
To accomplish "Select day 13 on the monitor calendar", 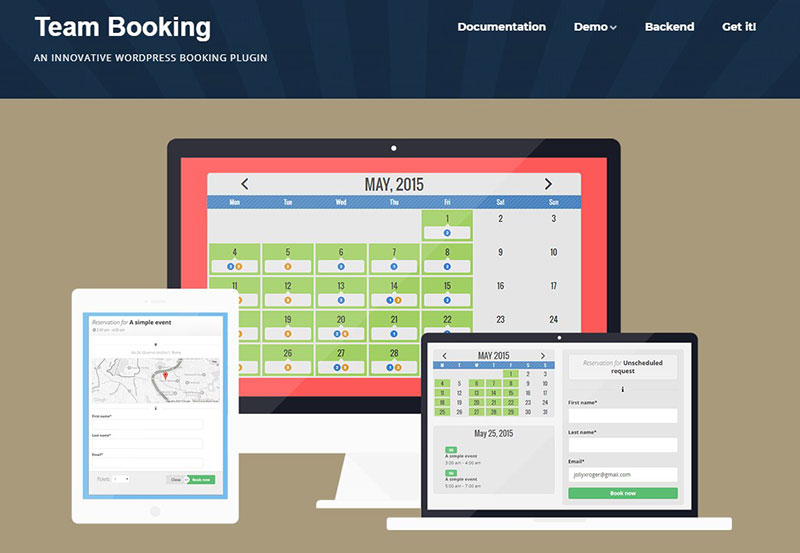I will coord(341,292).
